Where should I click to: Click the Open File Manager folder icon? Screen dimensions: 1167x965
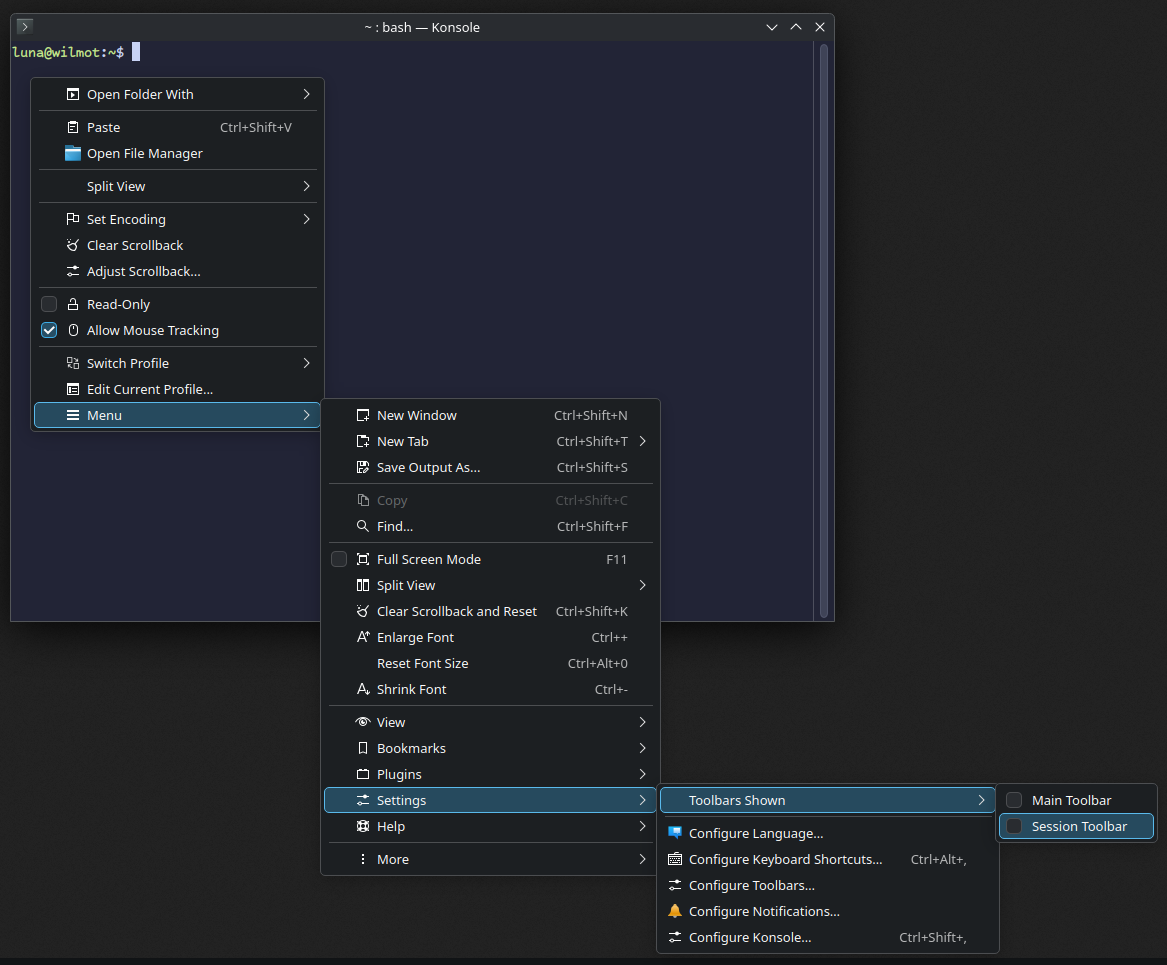(x=72, y=153)
